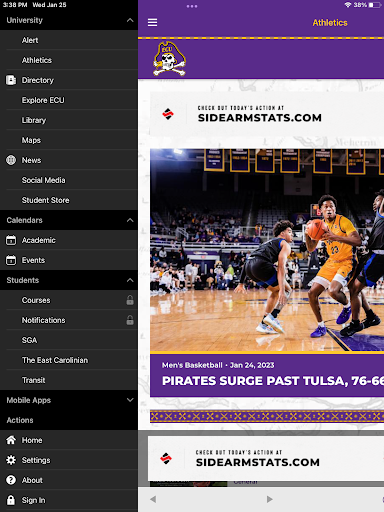Collapse the Calendars section chevron
384x512 pixels.
(x=130, y=220)
